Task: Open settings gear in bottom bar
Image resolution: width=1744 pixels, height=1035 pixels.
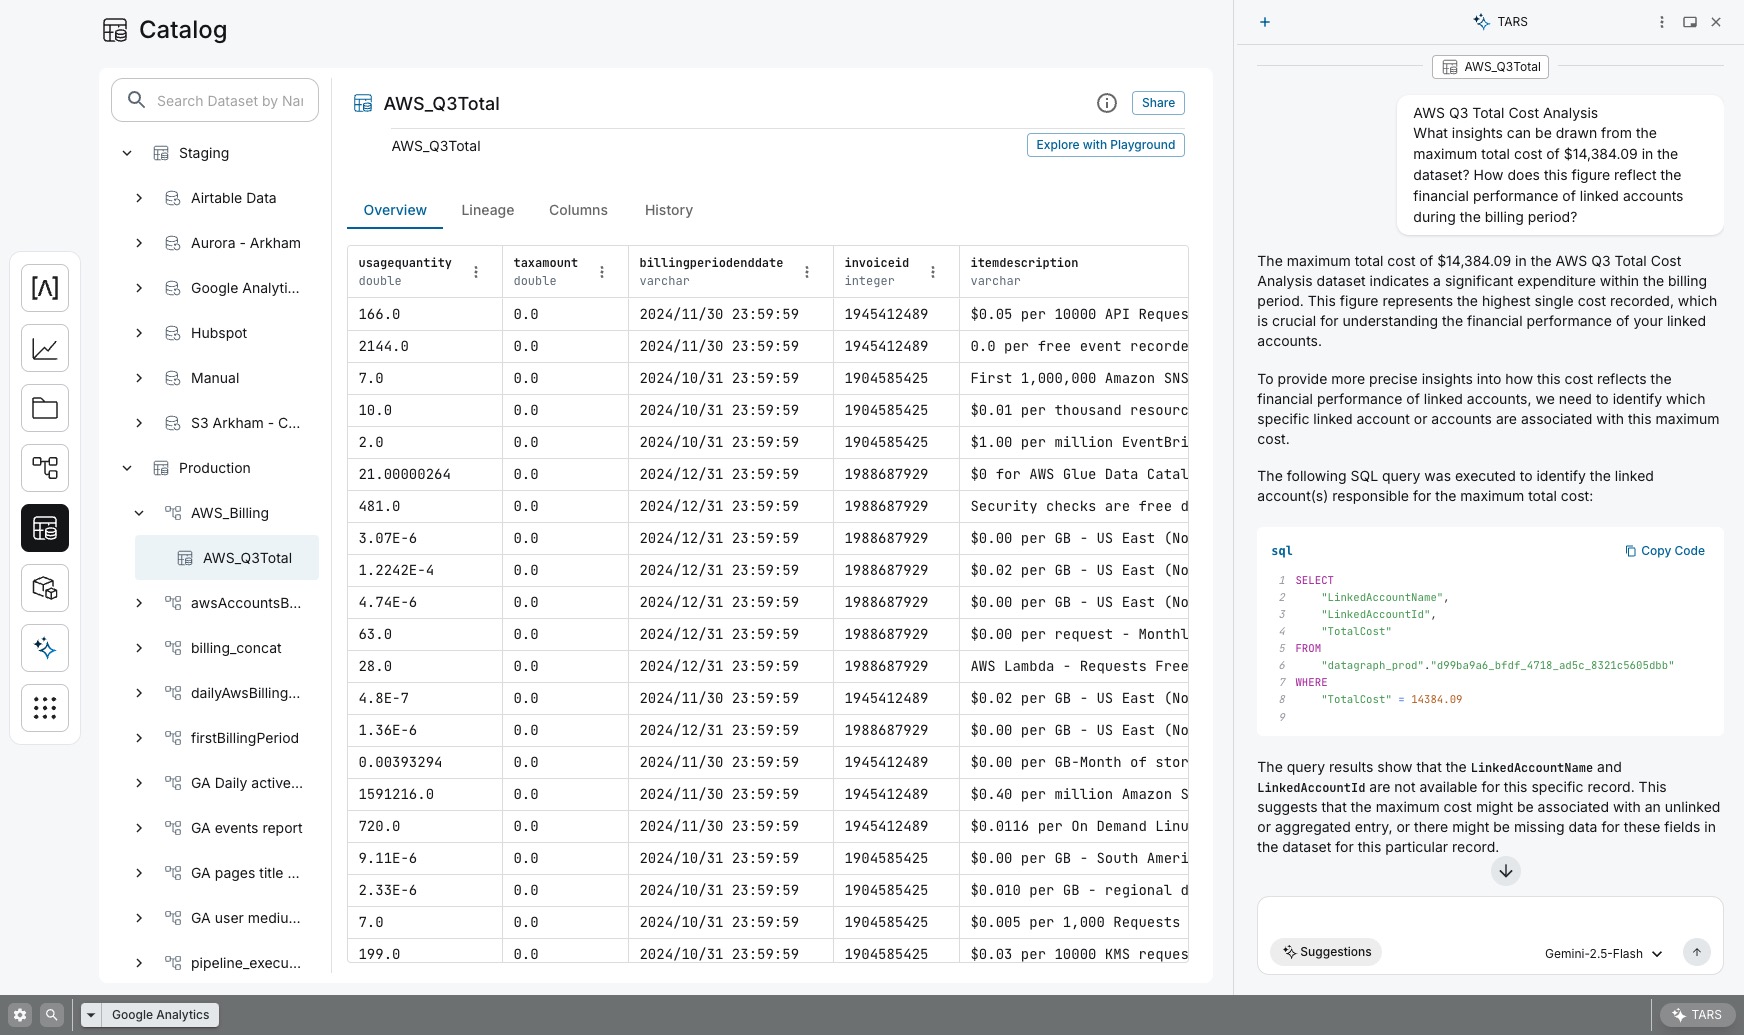Action: (20, 1015)
